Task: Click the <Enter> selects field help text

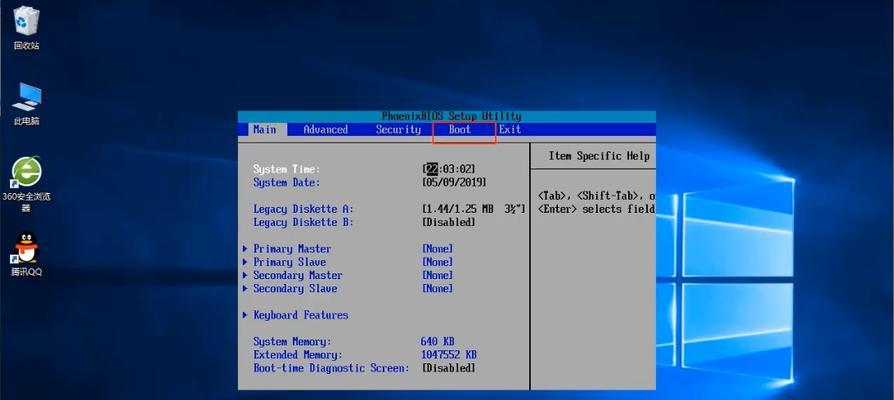Action: tap(596, 209)
